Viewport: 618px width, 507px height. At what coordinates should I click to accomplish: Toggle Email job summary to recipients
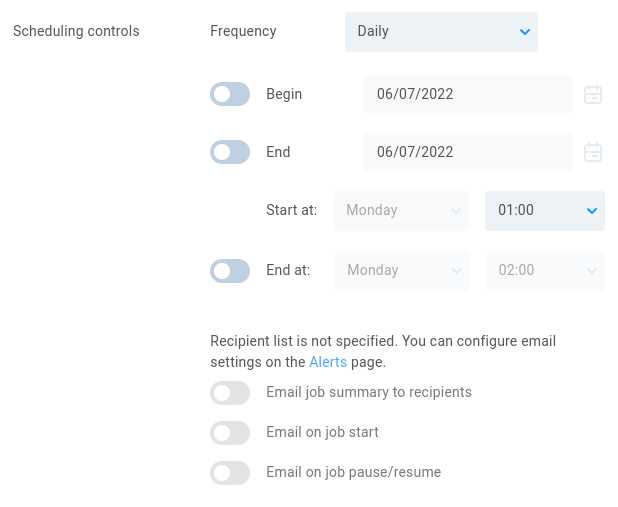[230, 393]
